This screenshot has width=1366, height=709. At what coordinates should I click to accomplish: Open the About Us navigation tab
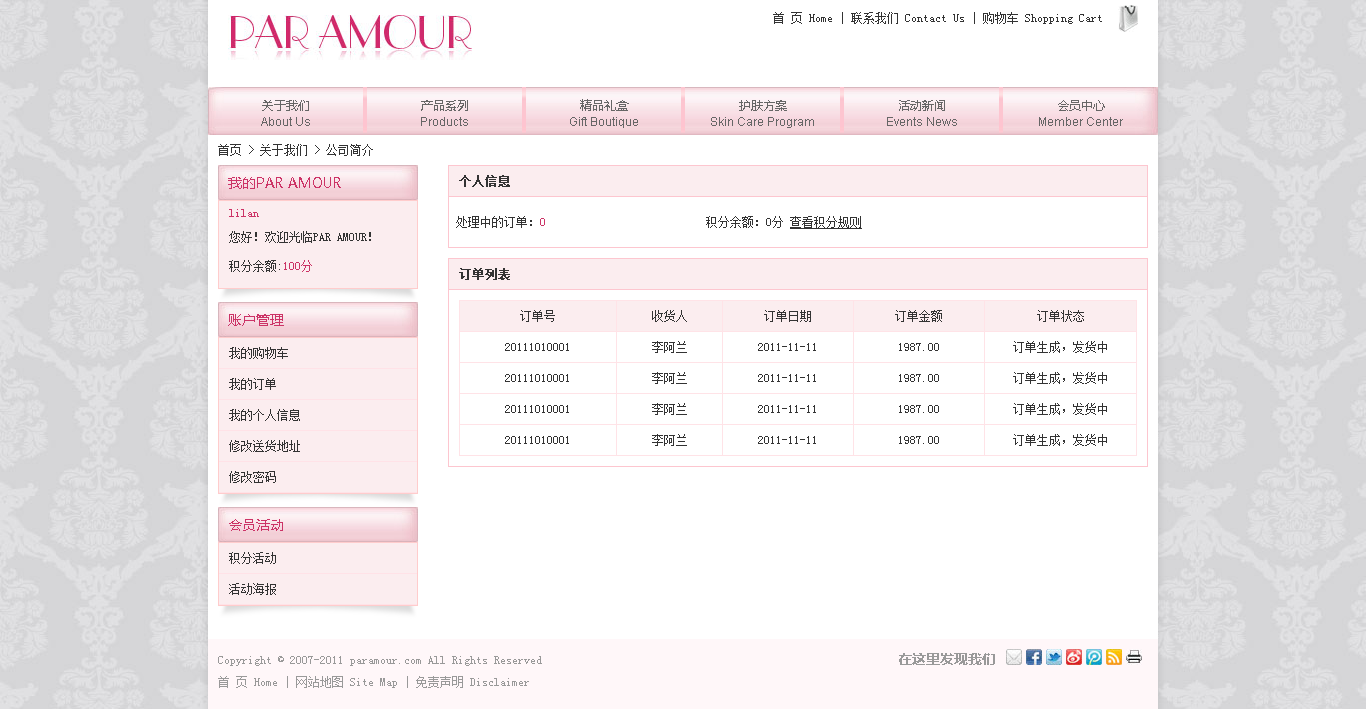click(x=286, y=112)
